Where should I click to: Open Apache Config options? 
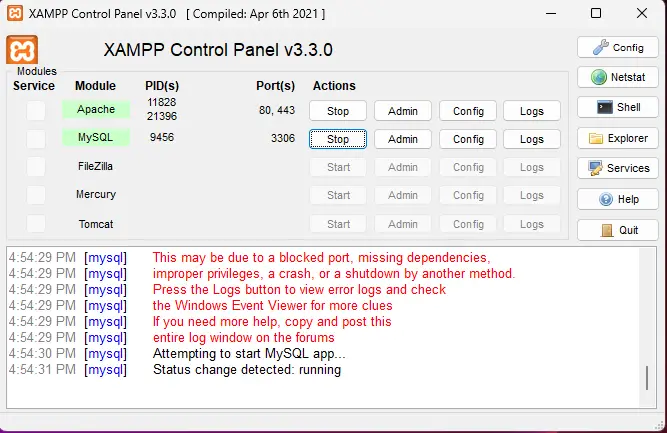(x=468, y=111)
